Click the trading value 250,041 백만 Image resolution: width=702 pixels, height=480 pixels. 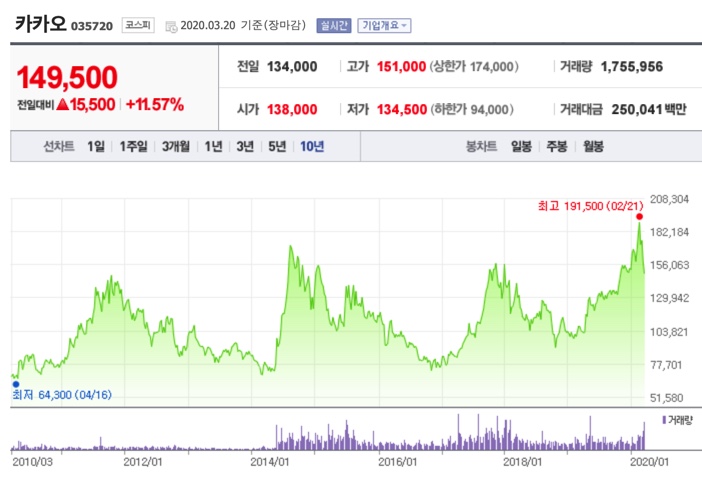pos(649,109)
